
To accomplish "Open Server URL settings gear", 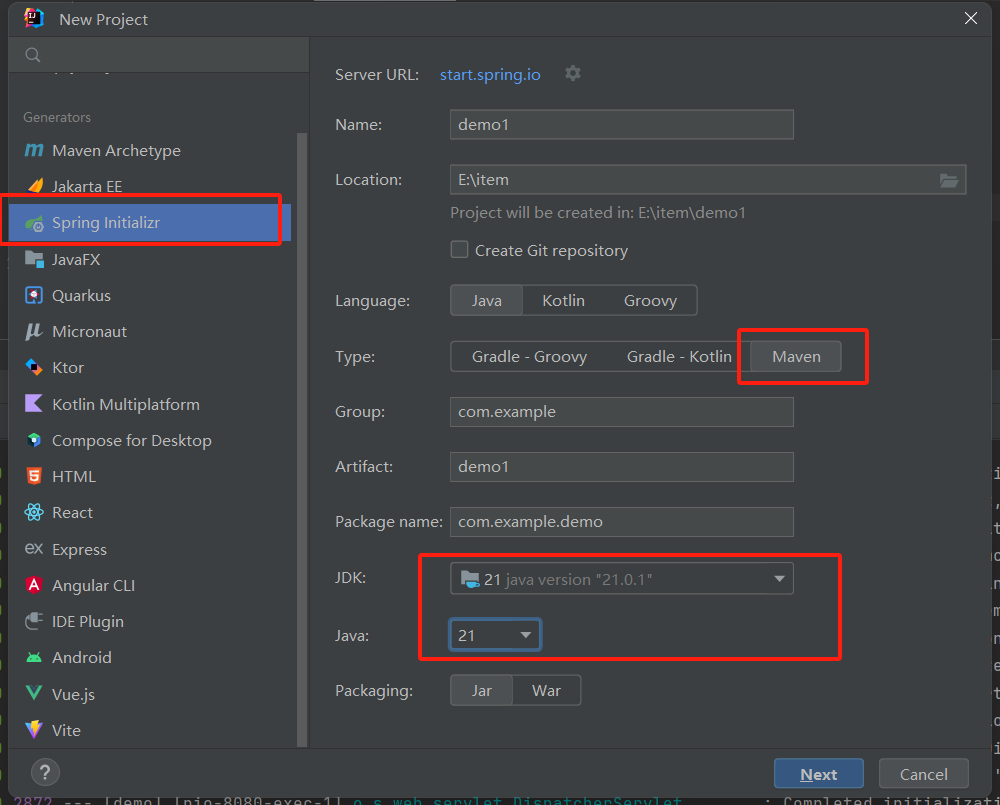I will pos(573,73).
